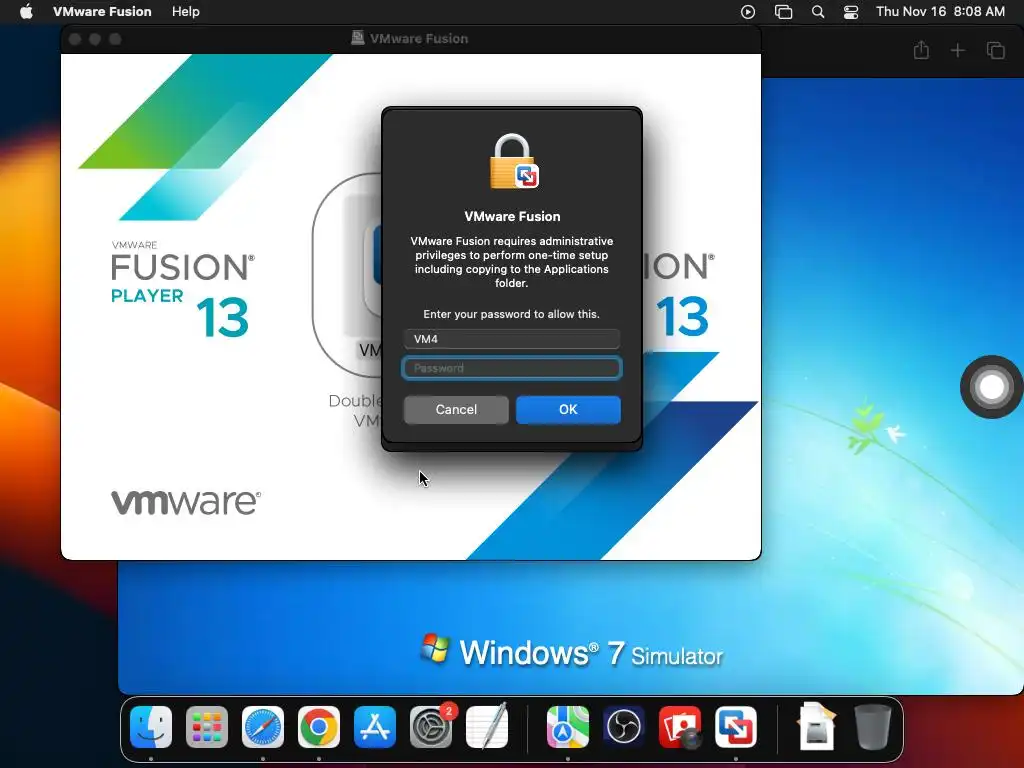Open the disk image item in the Dock
The image size is (1024, 768).
click(817, 725)
